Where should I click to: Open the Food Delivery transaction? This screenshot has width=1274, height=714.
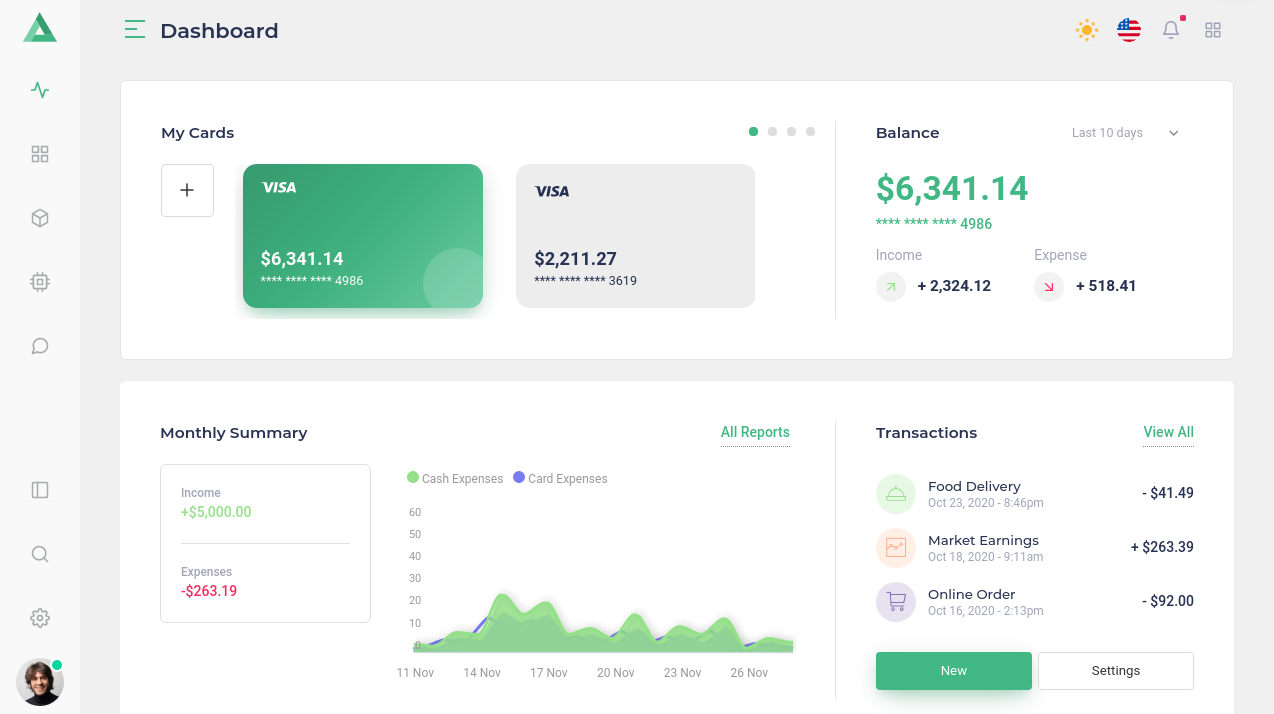pyautogui.click(x=973, y=493)
